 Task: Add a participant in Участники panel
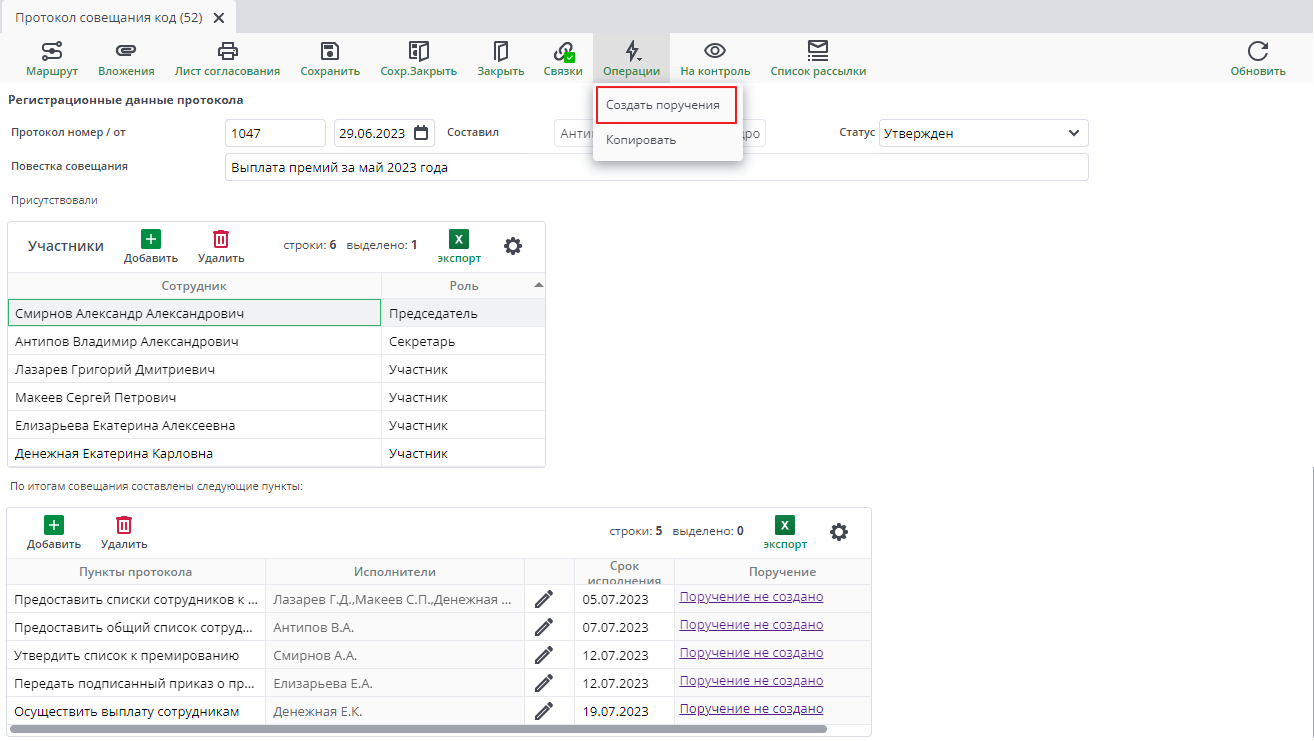150,246
